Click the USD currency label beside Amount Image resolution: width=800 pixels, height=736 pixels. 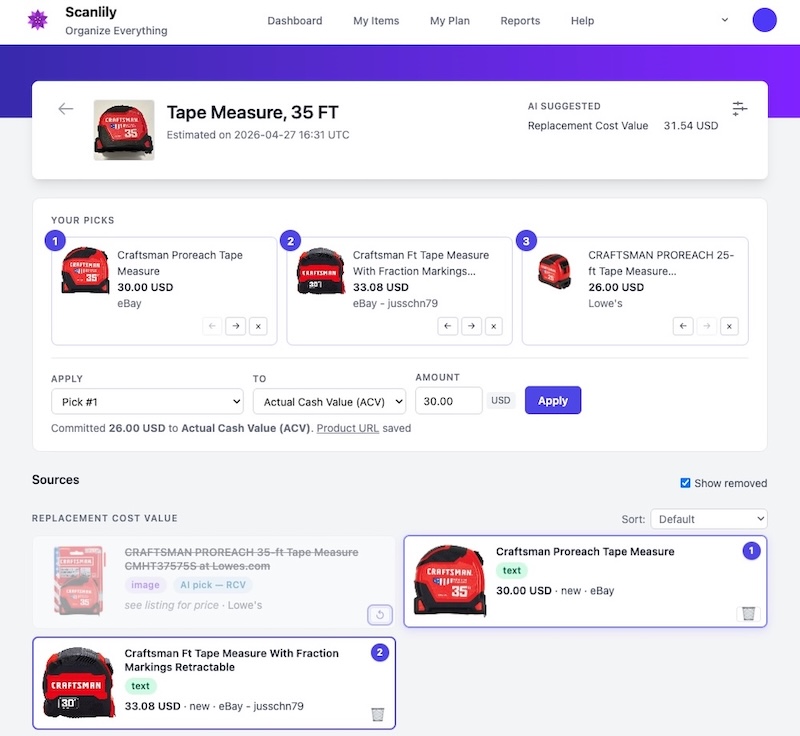pos(501,401)
